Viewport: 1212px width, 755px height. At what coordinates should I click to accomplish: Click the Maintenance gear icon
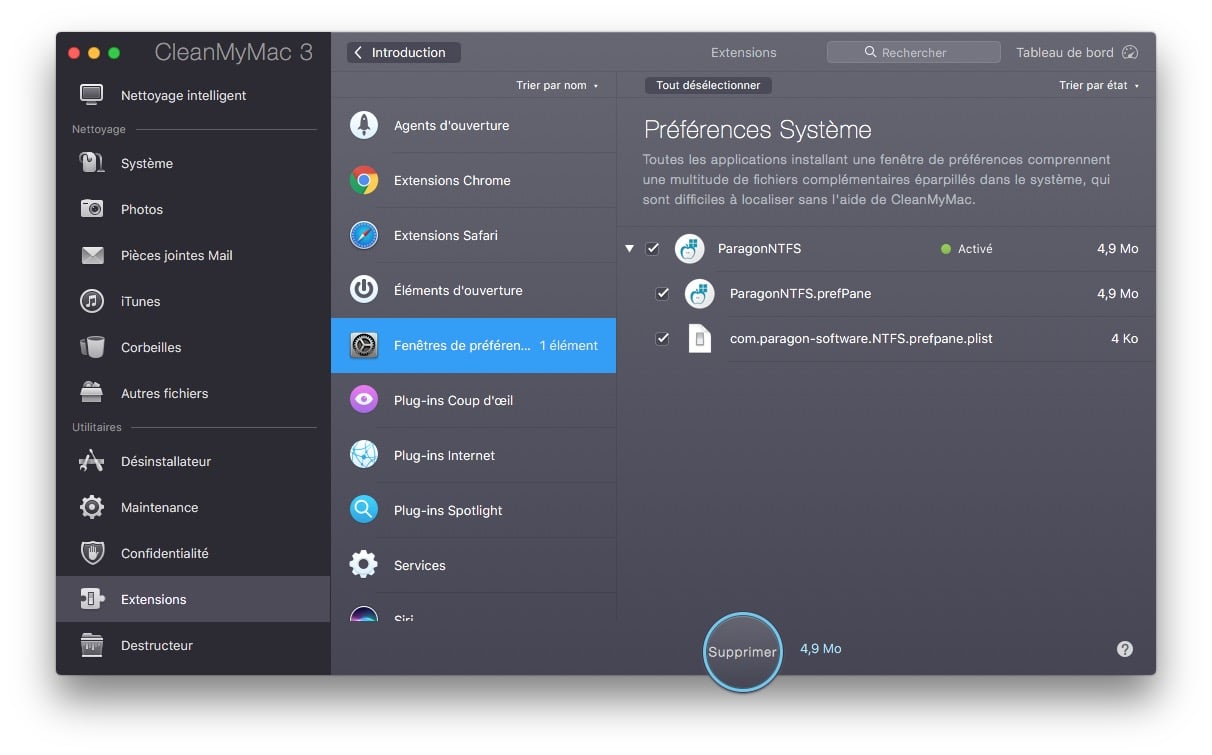pos(92,507)
